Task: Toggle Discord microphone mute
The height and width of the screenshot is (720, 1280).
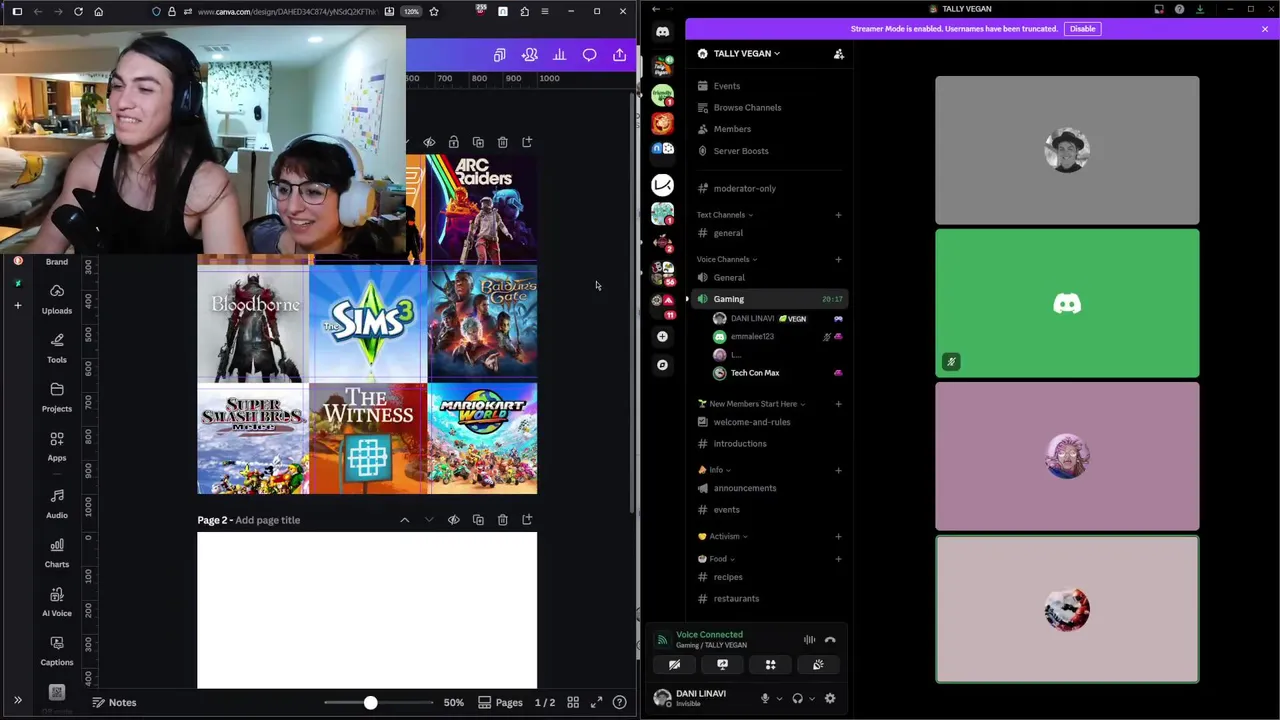Action: 765,699
